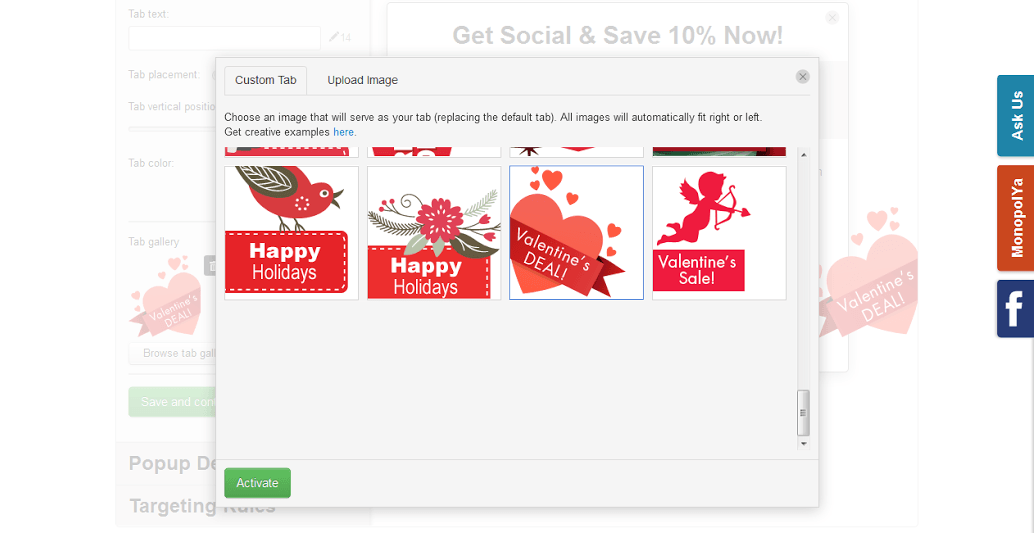Open the MonopolYa side tab
Image resolution: width=1034 pixels, height=533 pixels.
click(x=1016, y=218)
